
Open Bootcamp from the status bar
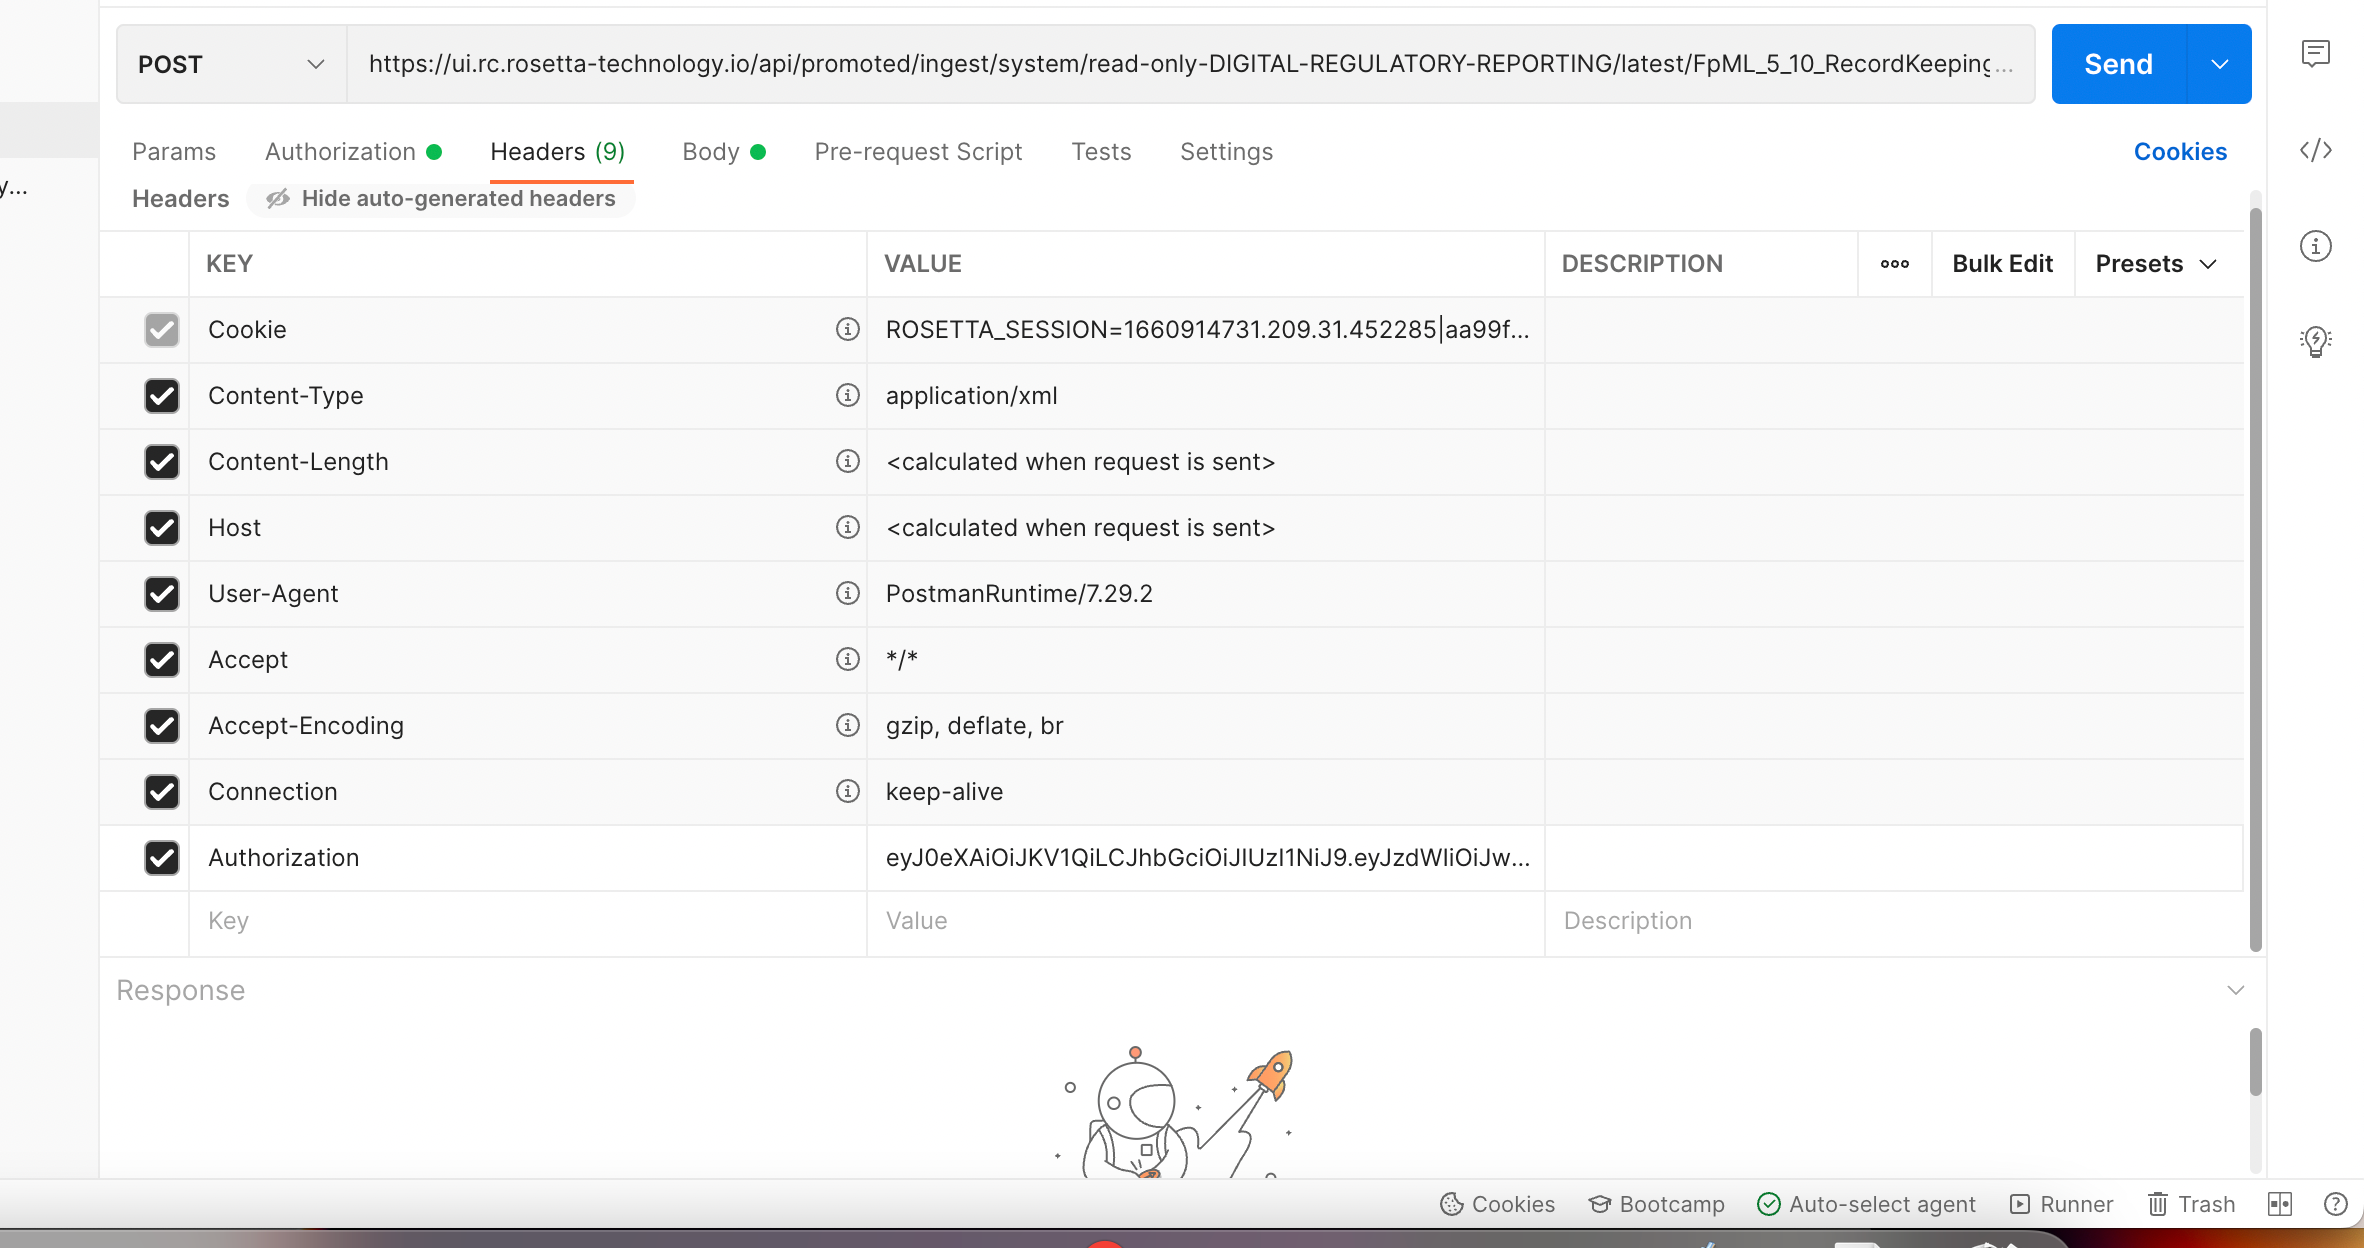point(1655,1204)
